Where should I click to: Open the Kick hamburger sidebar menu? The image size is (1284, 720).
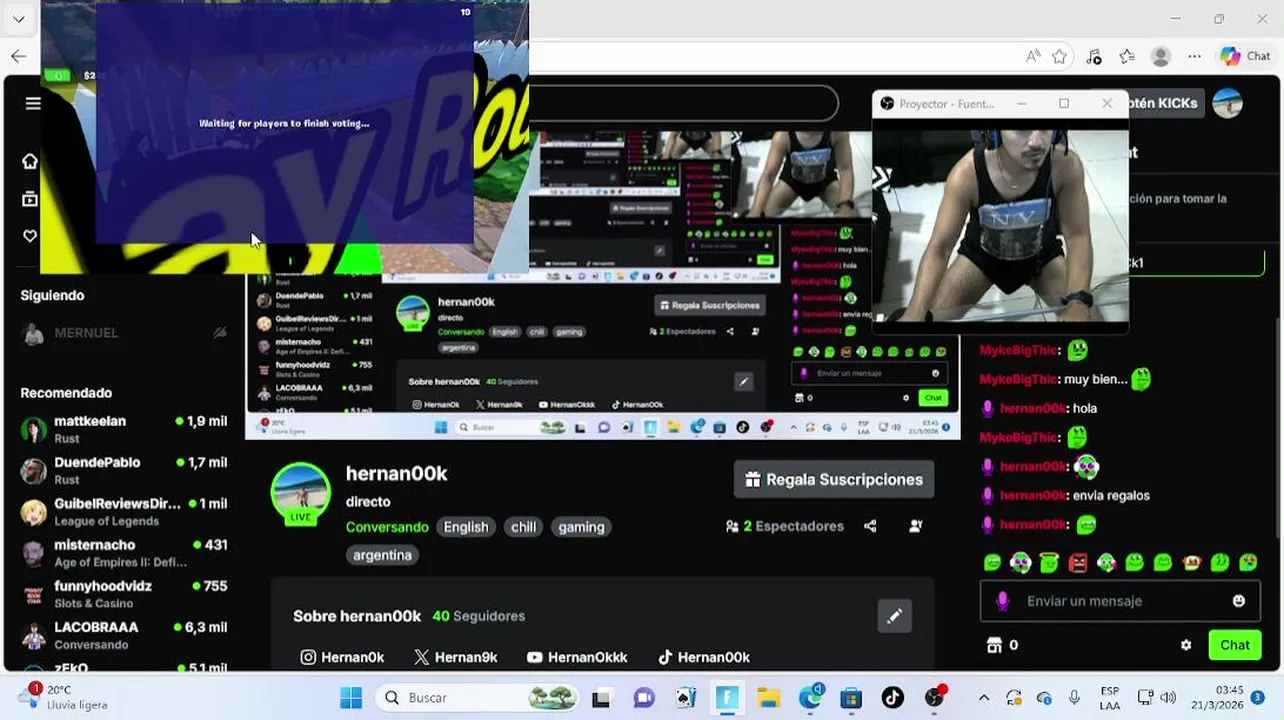click(x=33, y=103)
